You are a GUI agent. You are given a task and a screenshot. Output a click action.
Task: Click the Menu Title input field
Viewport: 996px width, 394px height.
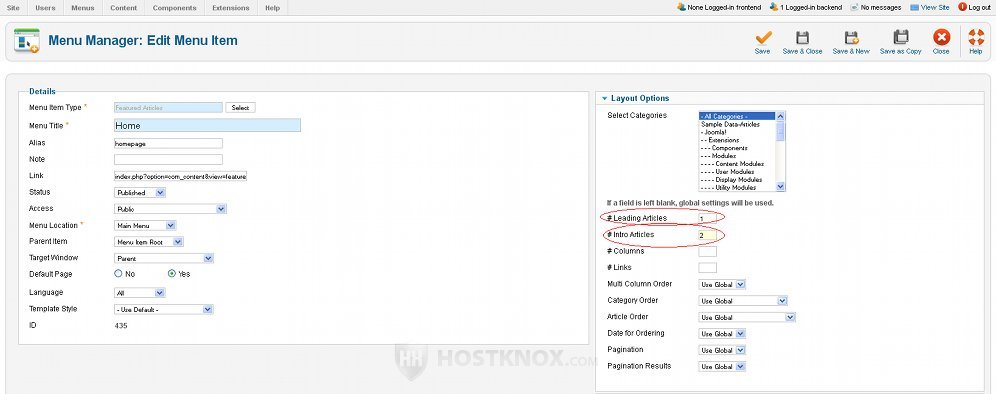click(x=207, y=126)
